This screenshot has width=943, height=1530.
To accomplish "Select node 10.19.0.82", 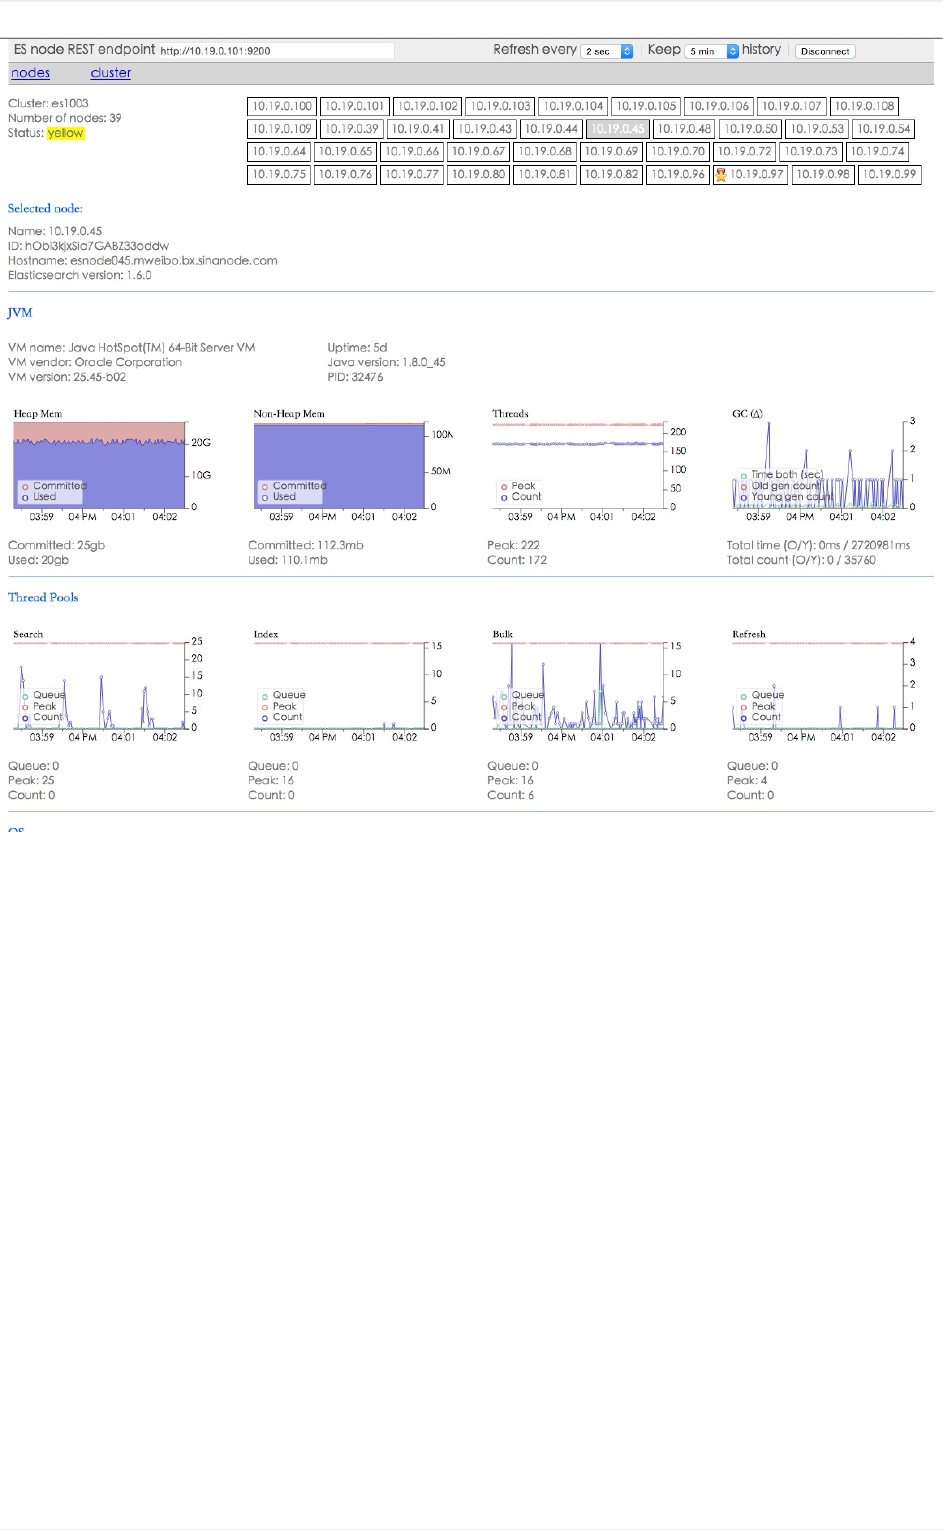I will pos(611,174).
